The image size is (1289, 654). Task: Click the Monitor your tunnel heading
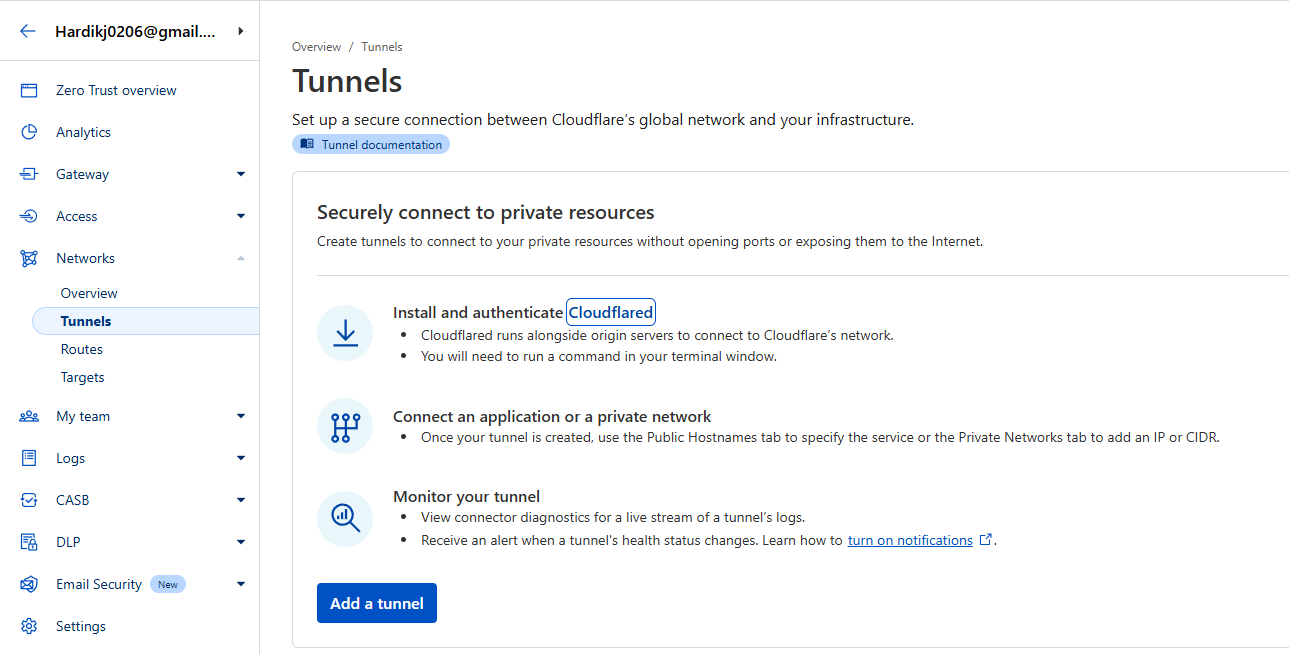click(466, 496)
